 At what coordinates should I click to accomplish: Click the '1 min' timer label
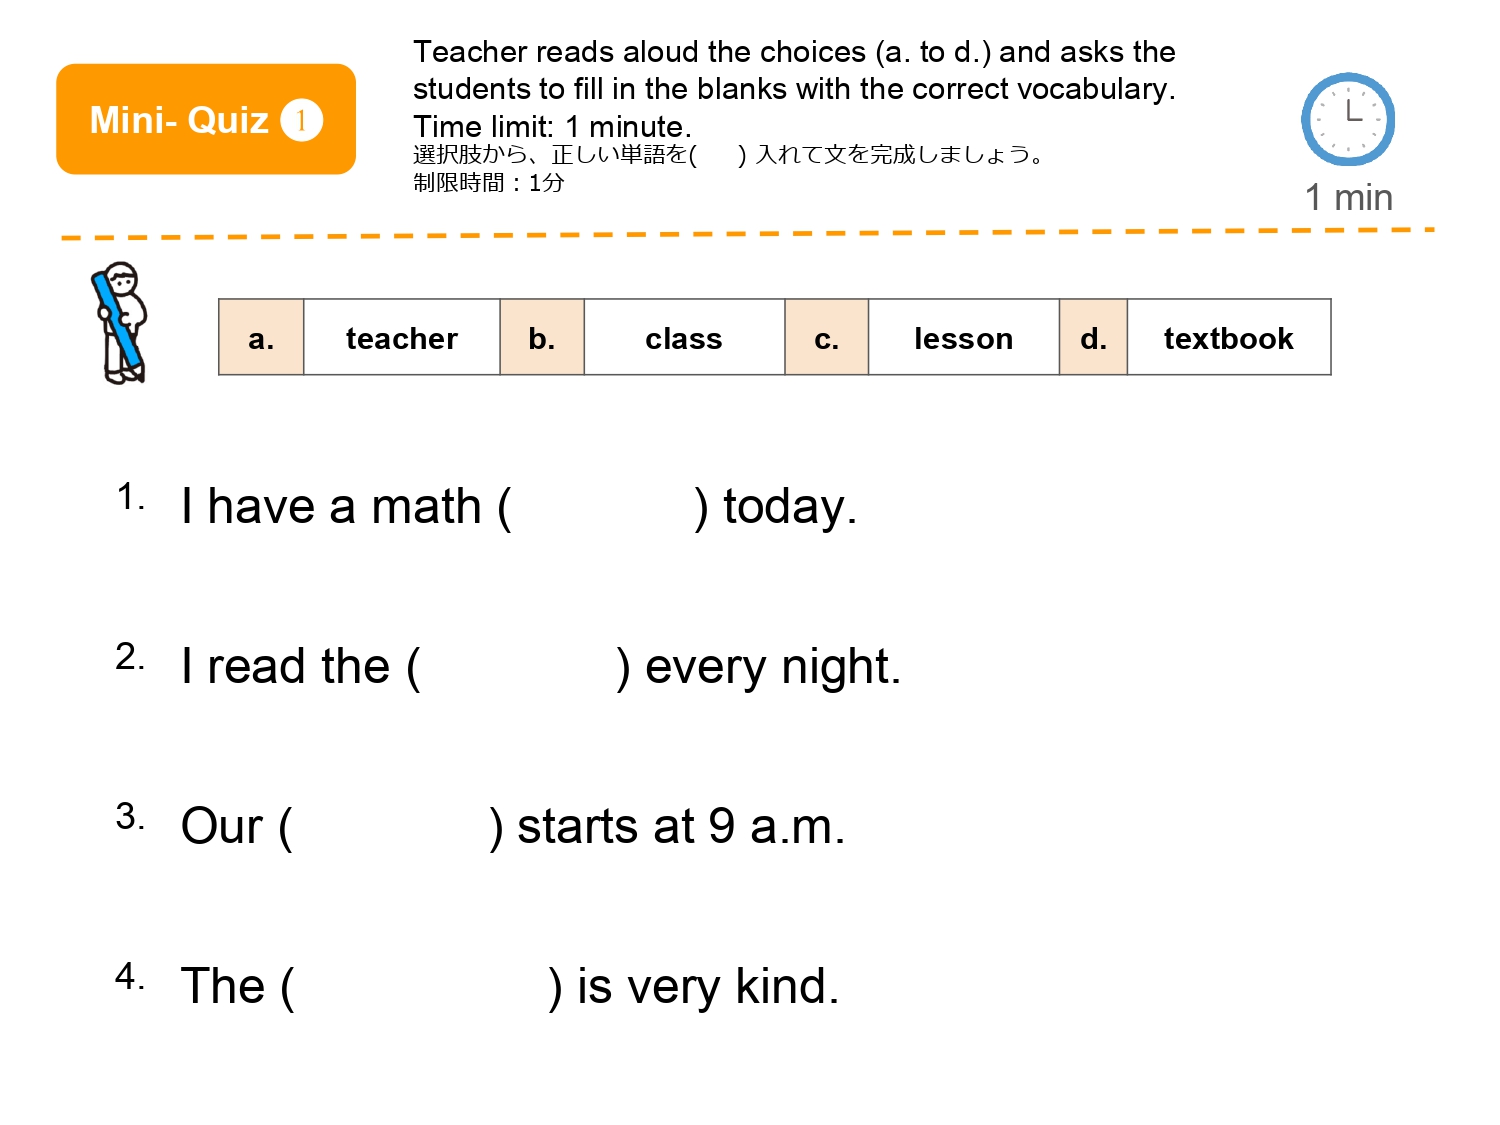(1348, 198)
